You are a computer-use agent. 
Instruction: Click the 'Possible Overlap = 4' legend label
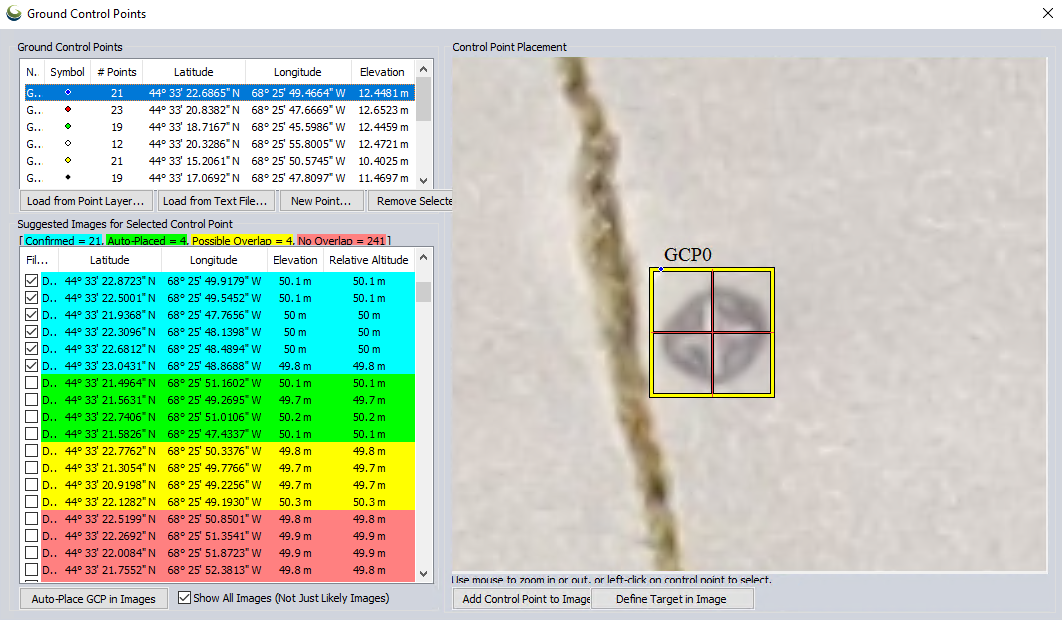point(242,241)
